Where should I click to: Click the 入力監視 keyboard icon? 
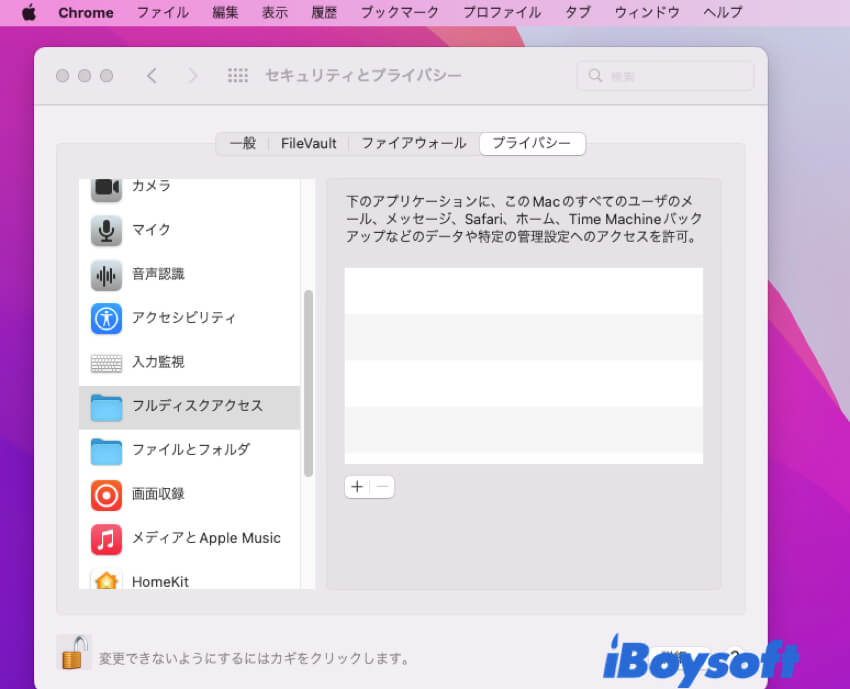tap(106, 363)
